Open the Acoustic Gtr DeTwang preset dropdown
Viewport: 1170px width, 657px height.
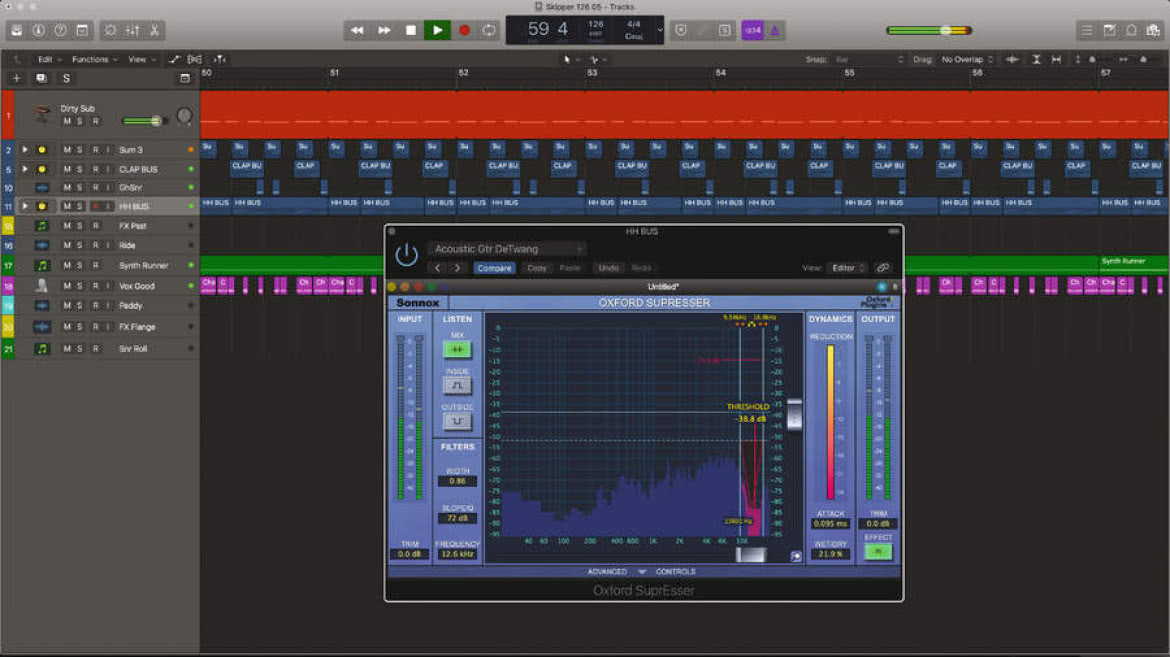click(x=507, y=249)
